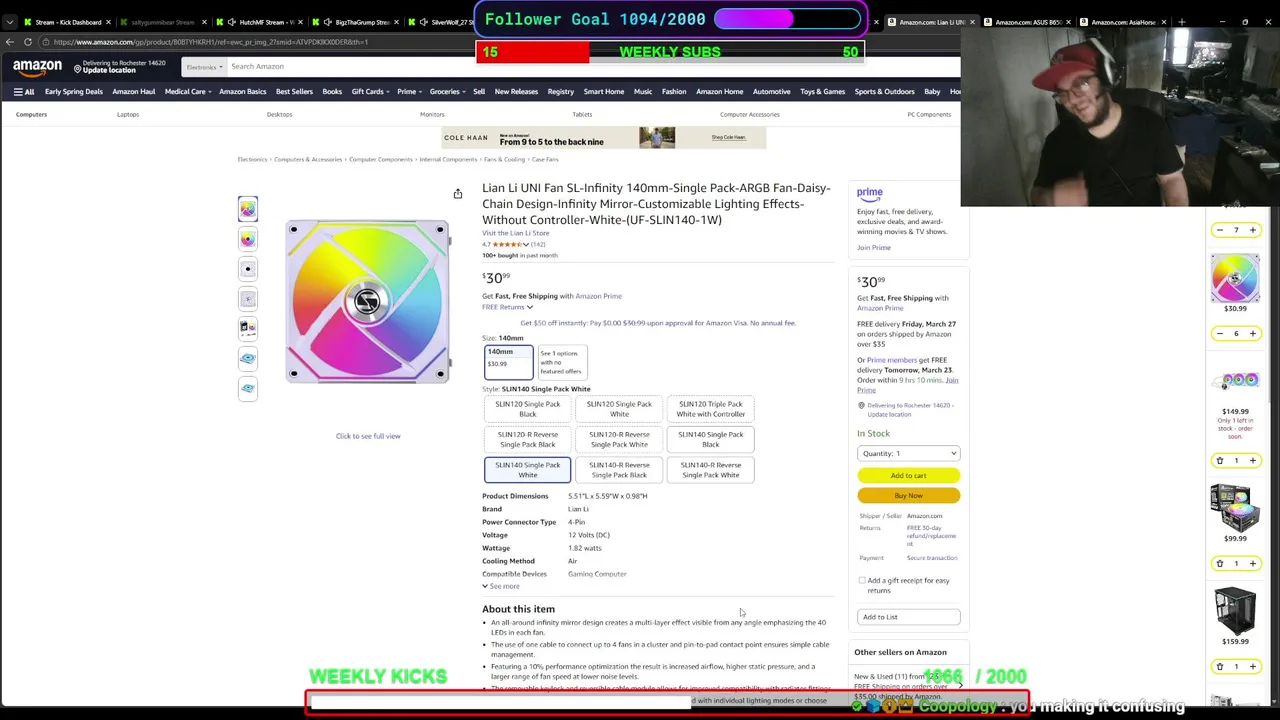Increase quantity of the seven-count cart item

(1252, 230)
